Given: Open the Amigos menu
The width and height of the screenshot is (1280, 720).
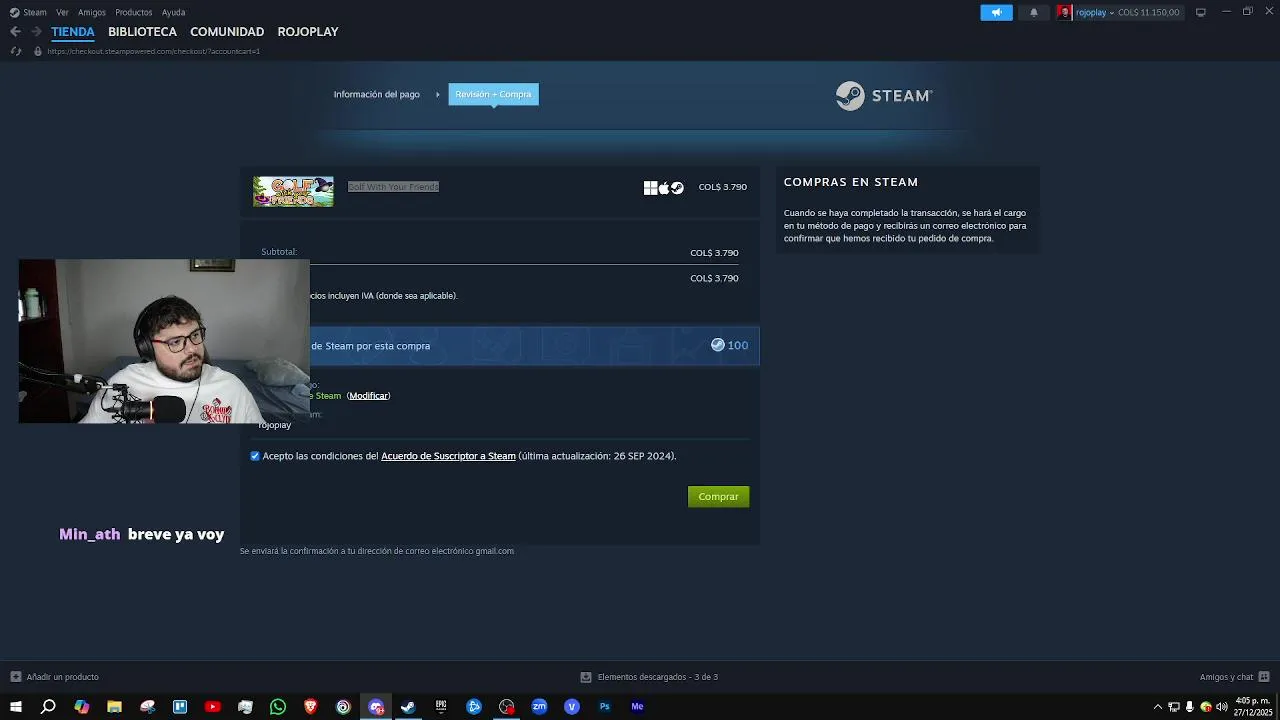Looking at the screenshot, I should [92, 12].
